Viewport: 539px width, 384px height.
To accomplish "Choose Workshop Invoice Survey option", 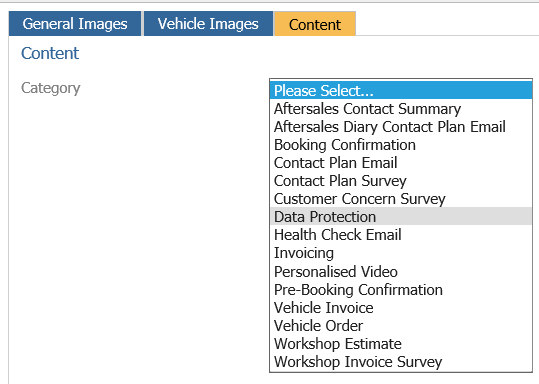I will click(401, 362).
